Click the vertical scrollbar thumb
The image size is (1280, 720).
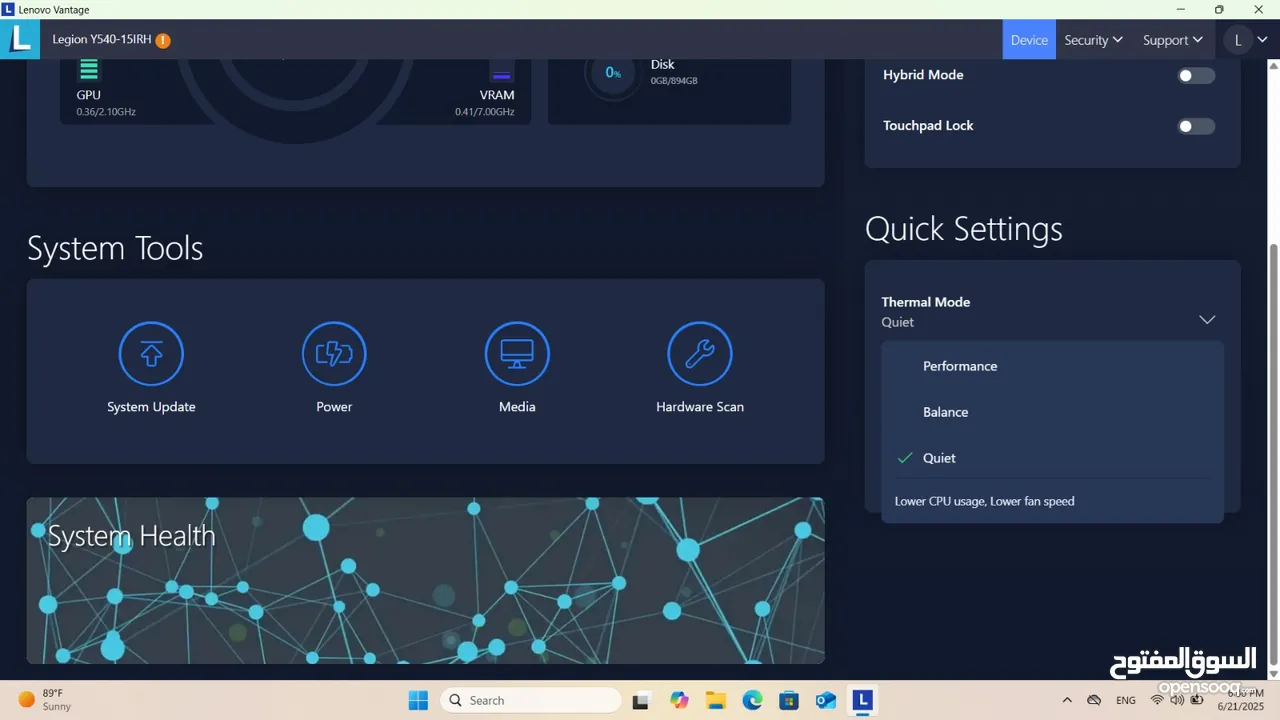coord(1274,455)
